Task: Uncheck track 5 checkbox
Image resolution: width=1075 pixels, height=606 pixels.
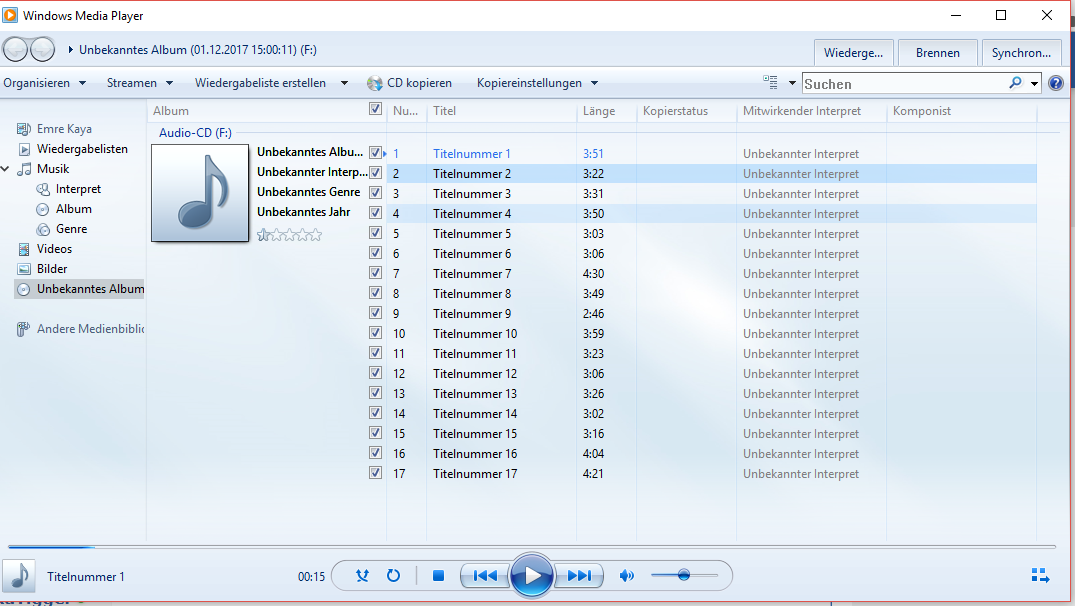Action: (375, 232)
